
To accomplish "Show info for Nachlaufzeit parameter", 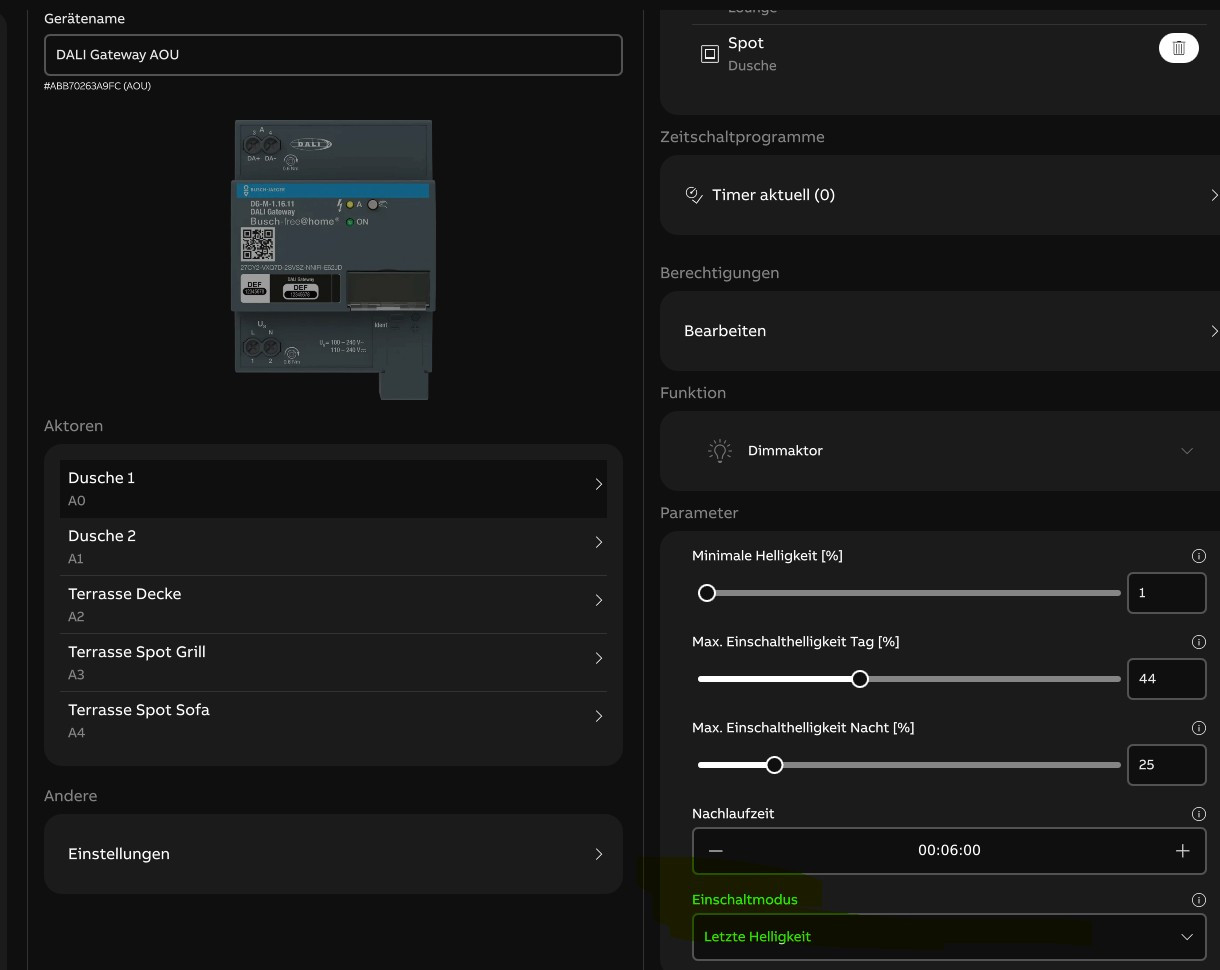I will pyautogui.click(x=1198, y=814).
